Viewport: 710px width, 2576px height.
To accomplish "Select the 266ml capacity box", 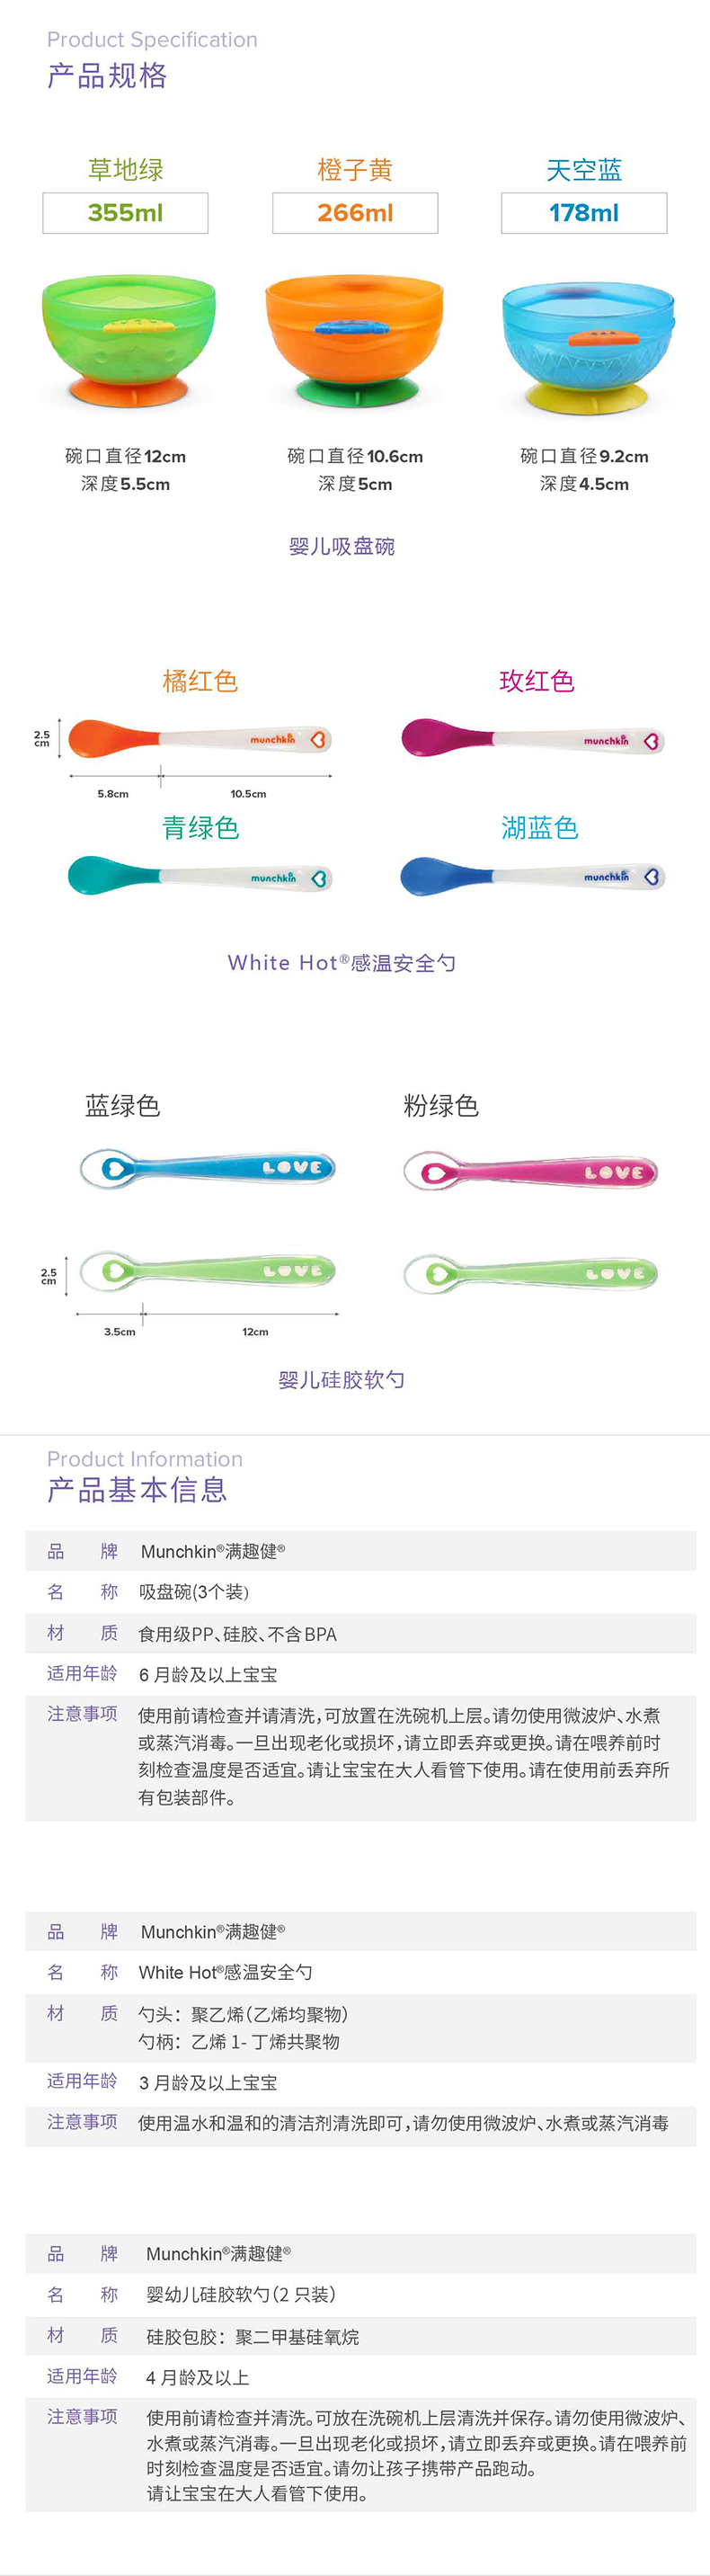I will 355,213.
